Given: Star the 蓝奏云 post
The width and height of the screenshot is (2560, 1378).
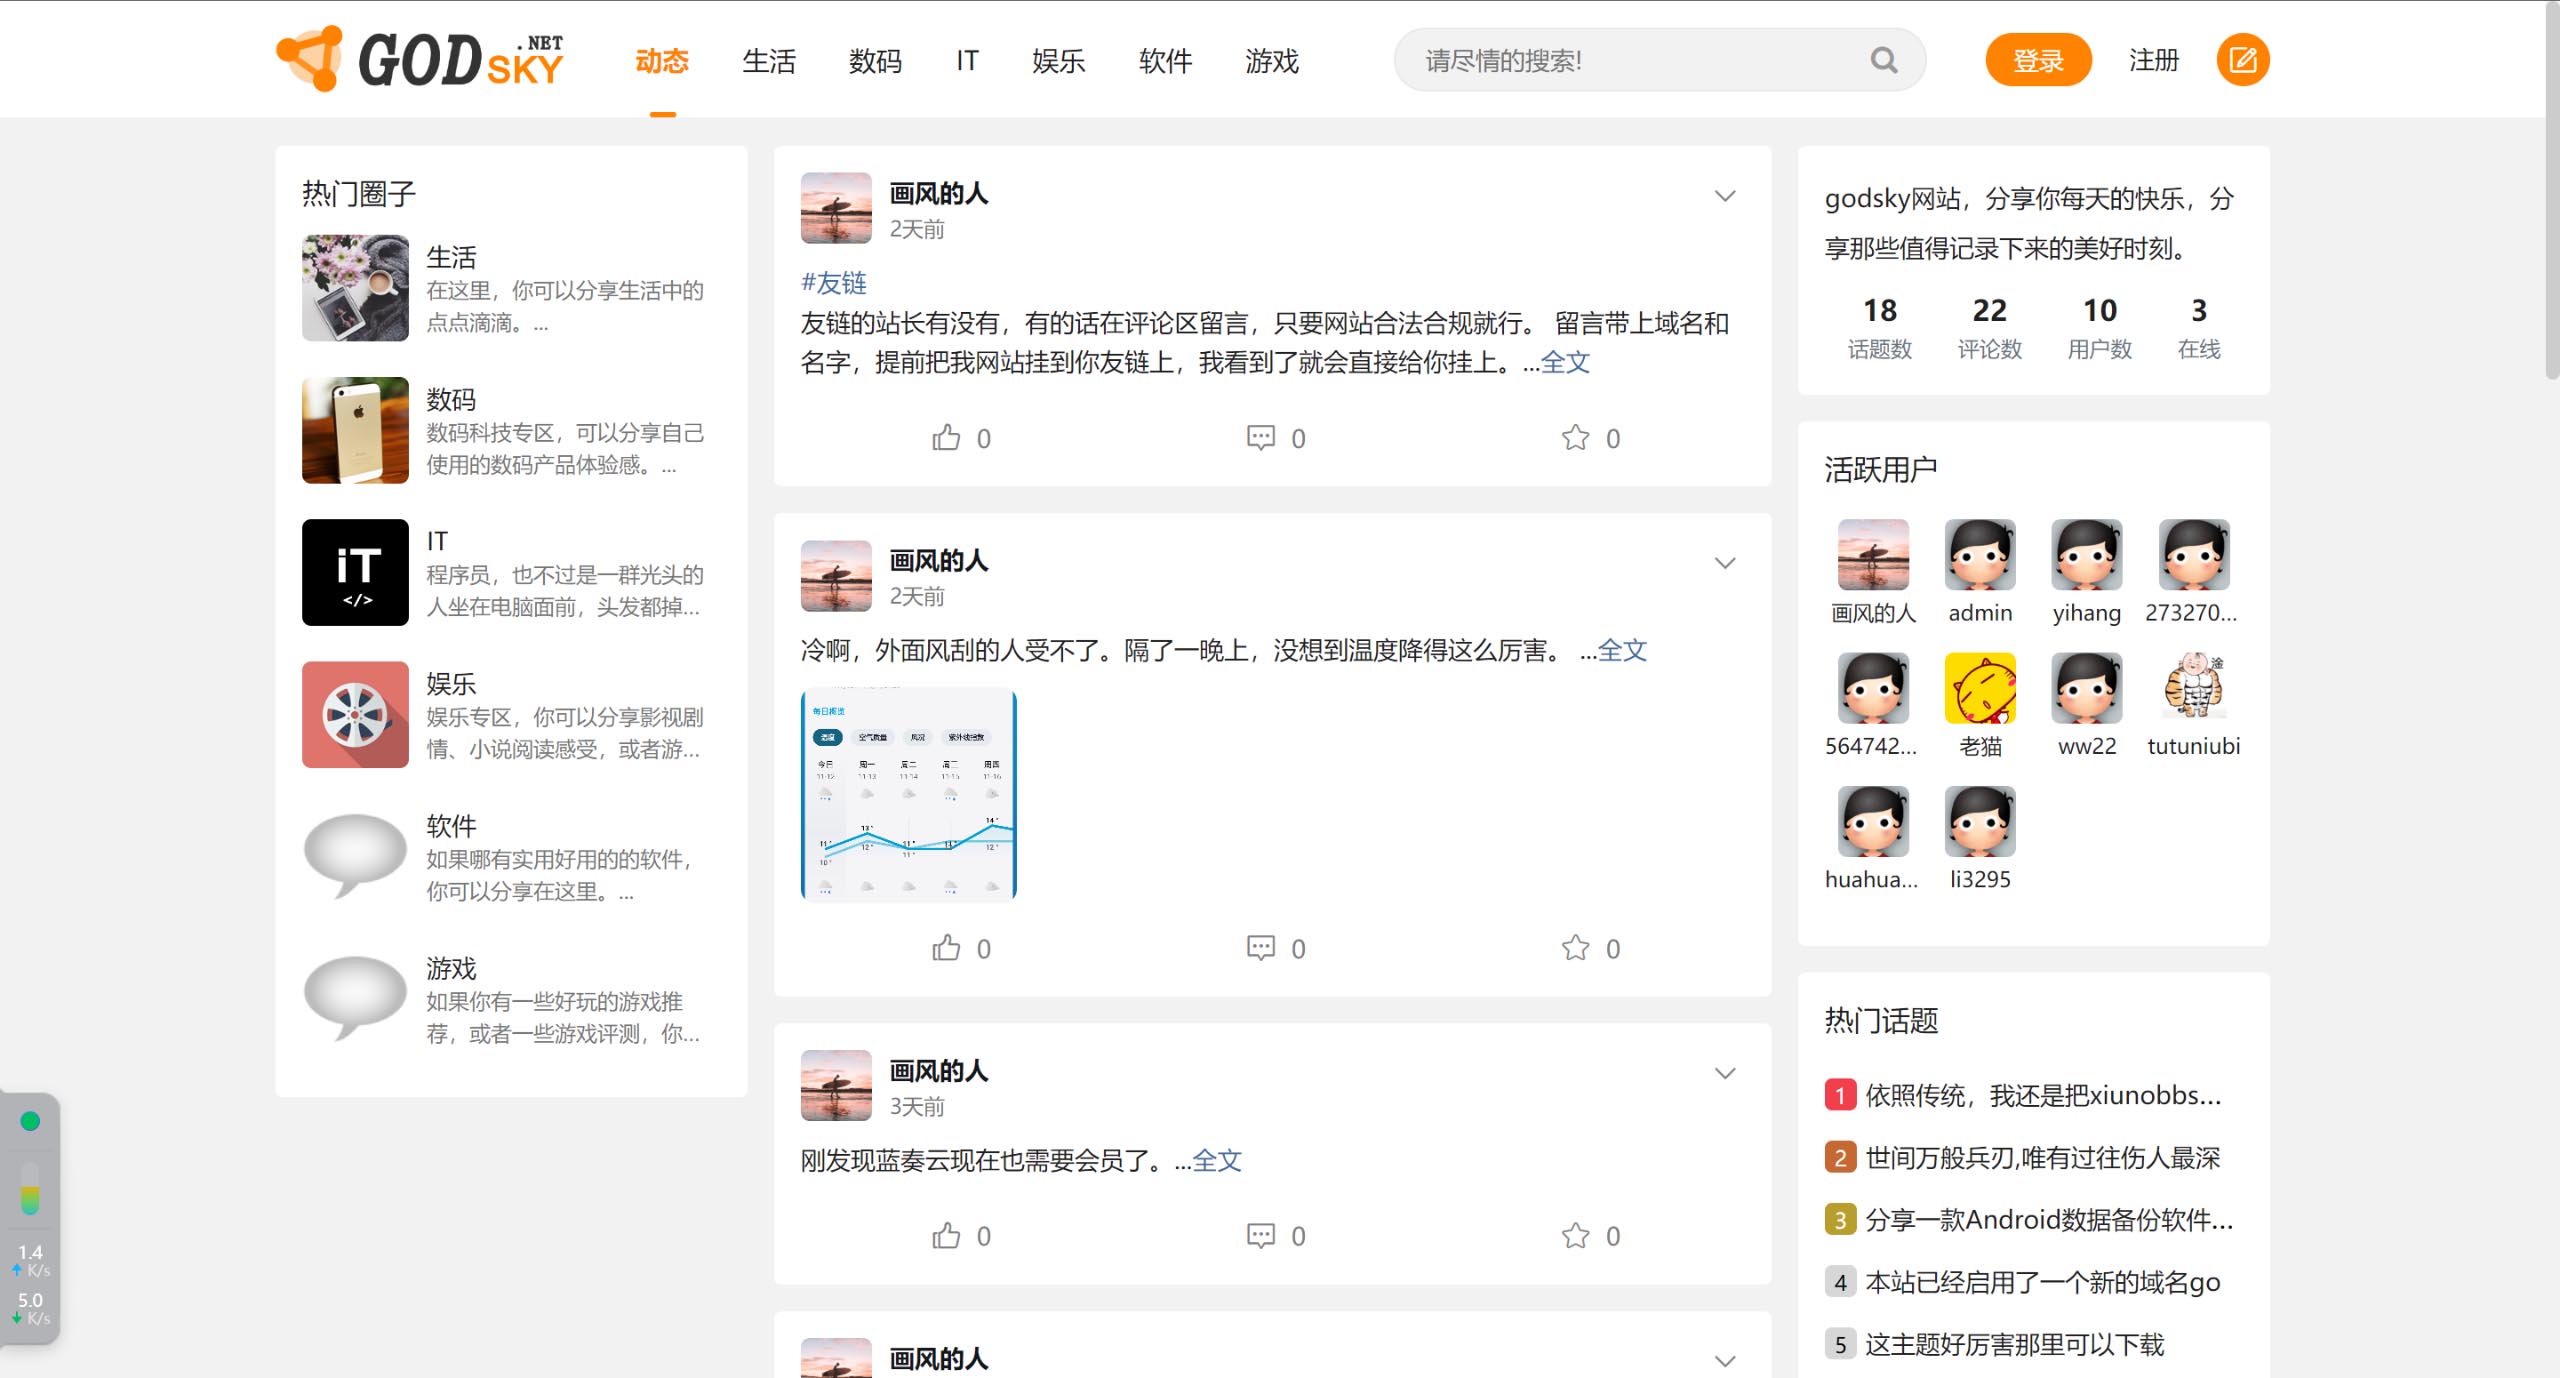Looking at the screenshot, I should pos(1575,1236).
